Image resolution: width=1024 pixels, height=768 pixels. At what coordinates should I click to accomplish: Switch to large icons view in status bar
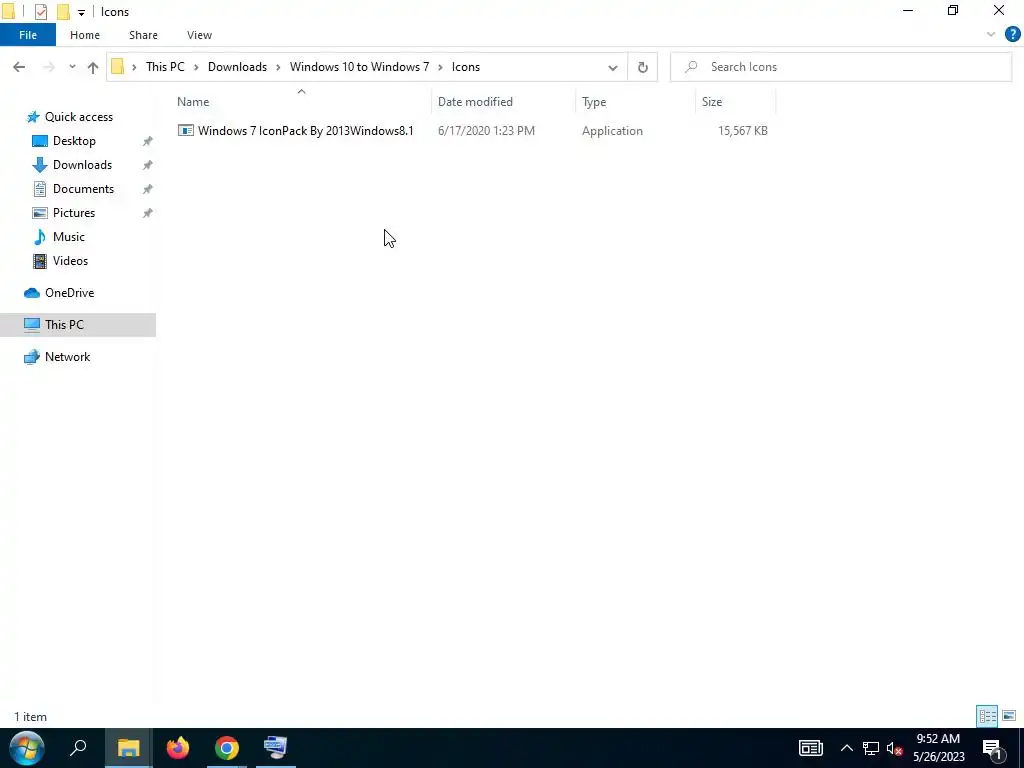point(1009,716)
